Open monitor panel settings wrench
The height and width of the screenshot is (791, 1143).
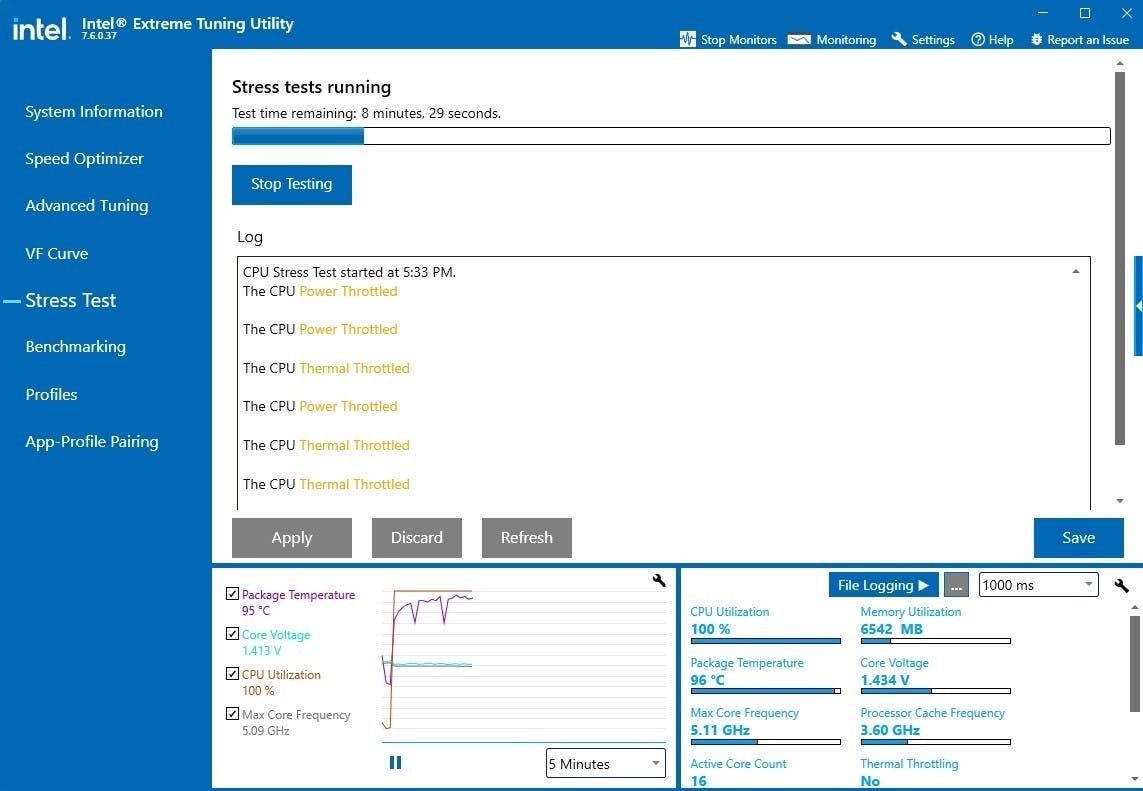1122,585
